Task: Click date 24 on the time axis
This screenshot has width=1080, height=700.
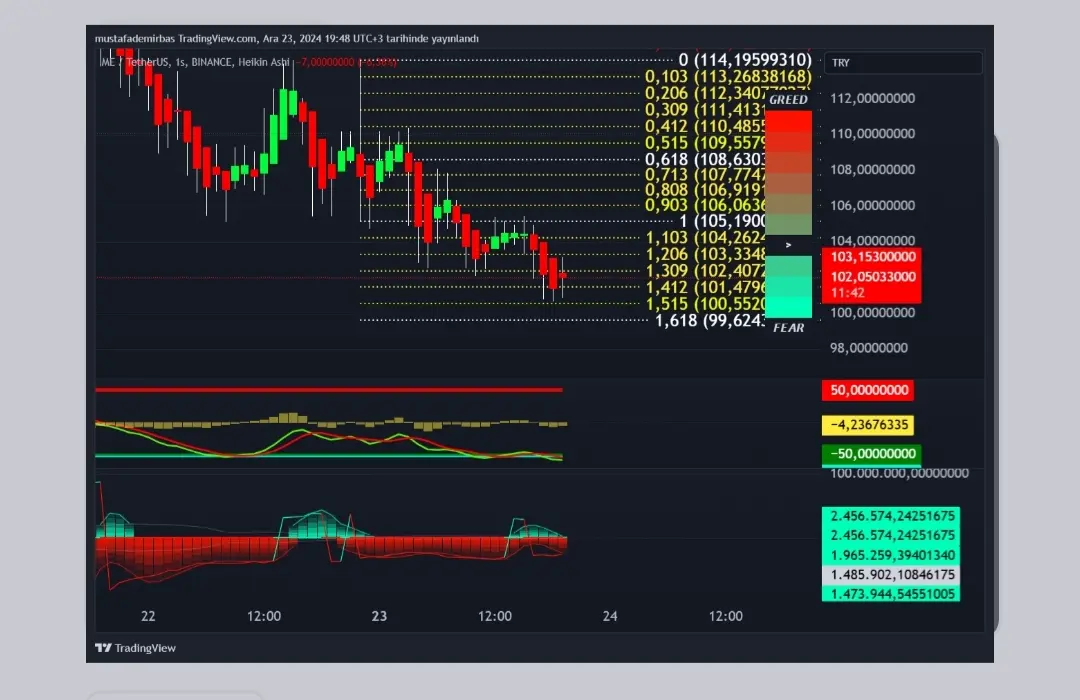Action: click(610, 617)
